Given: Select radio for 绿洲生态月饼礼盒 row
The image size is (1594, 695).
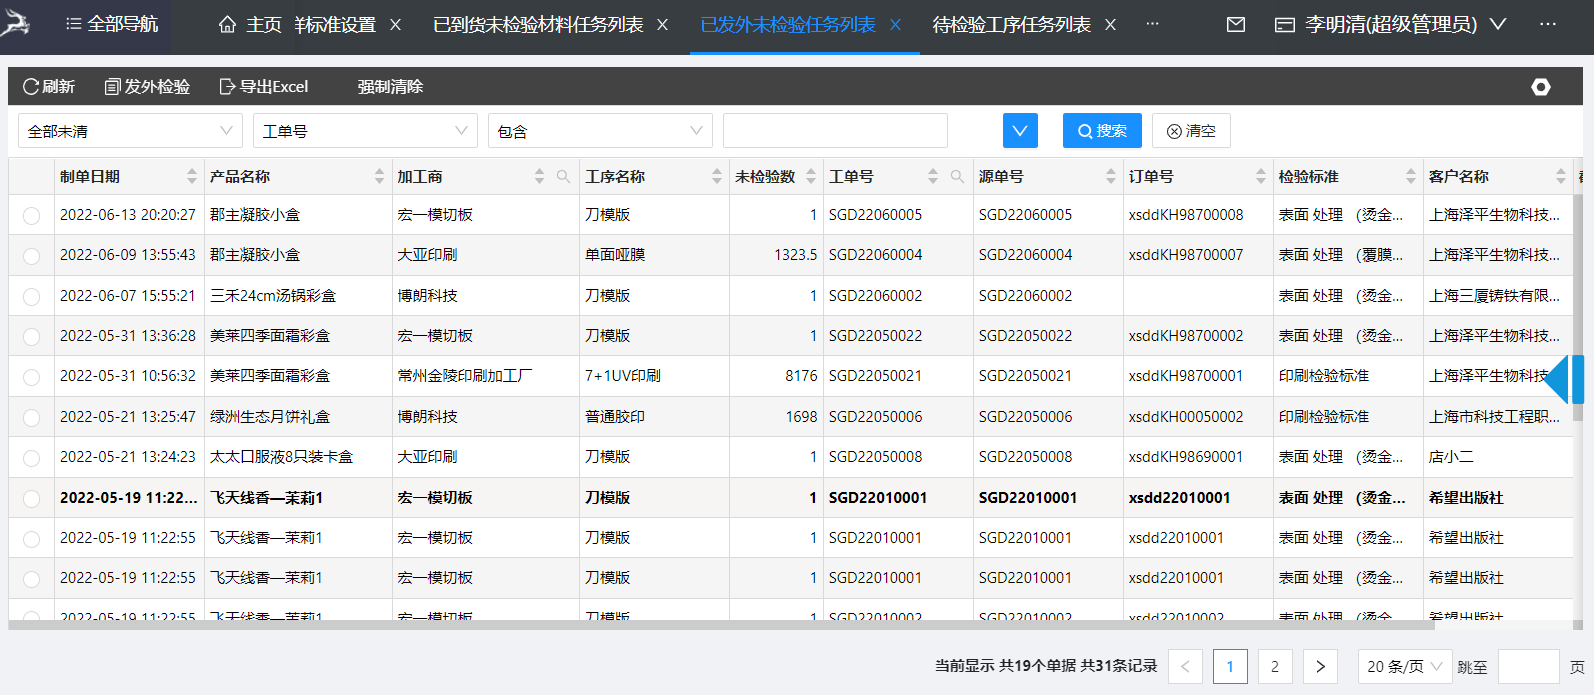Looking at the screenshot, I should click(32, 417).
